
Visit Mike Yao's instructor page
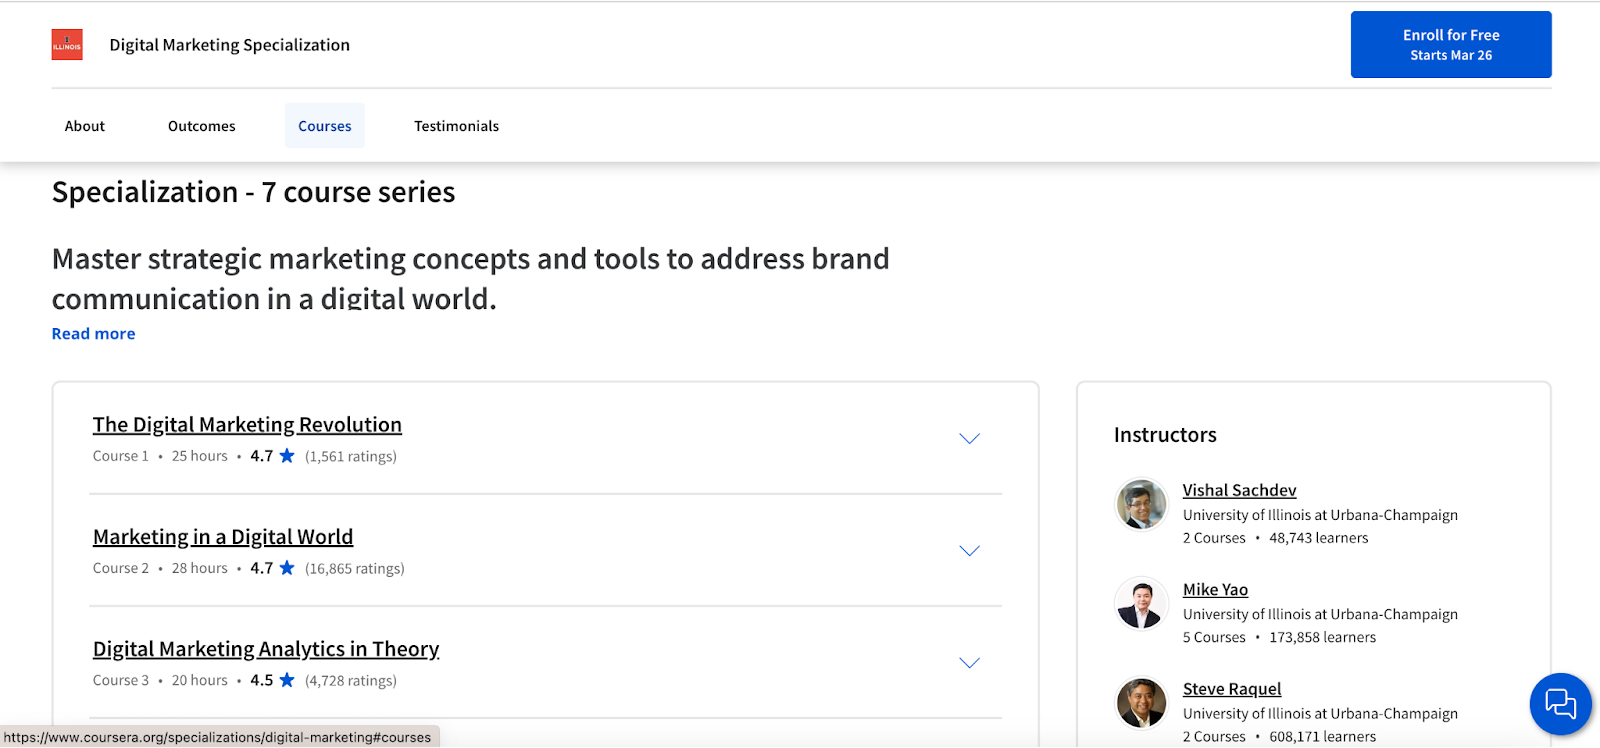coord(1215,590)
